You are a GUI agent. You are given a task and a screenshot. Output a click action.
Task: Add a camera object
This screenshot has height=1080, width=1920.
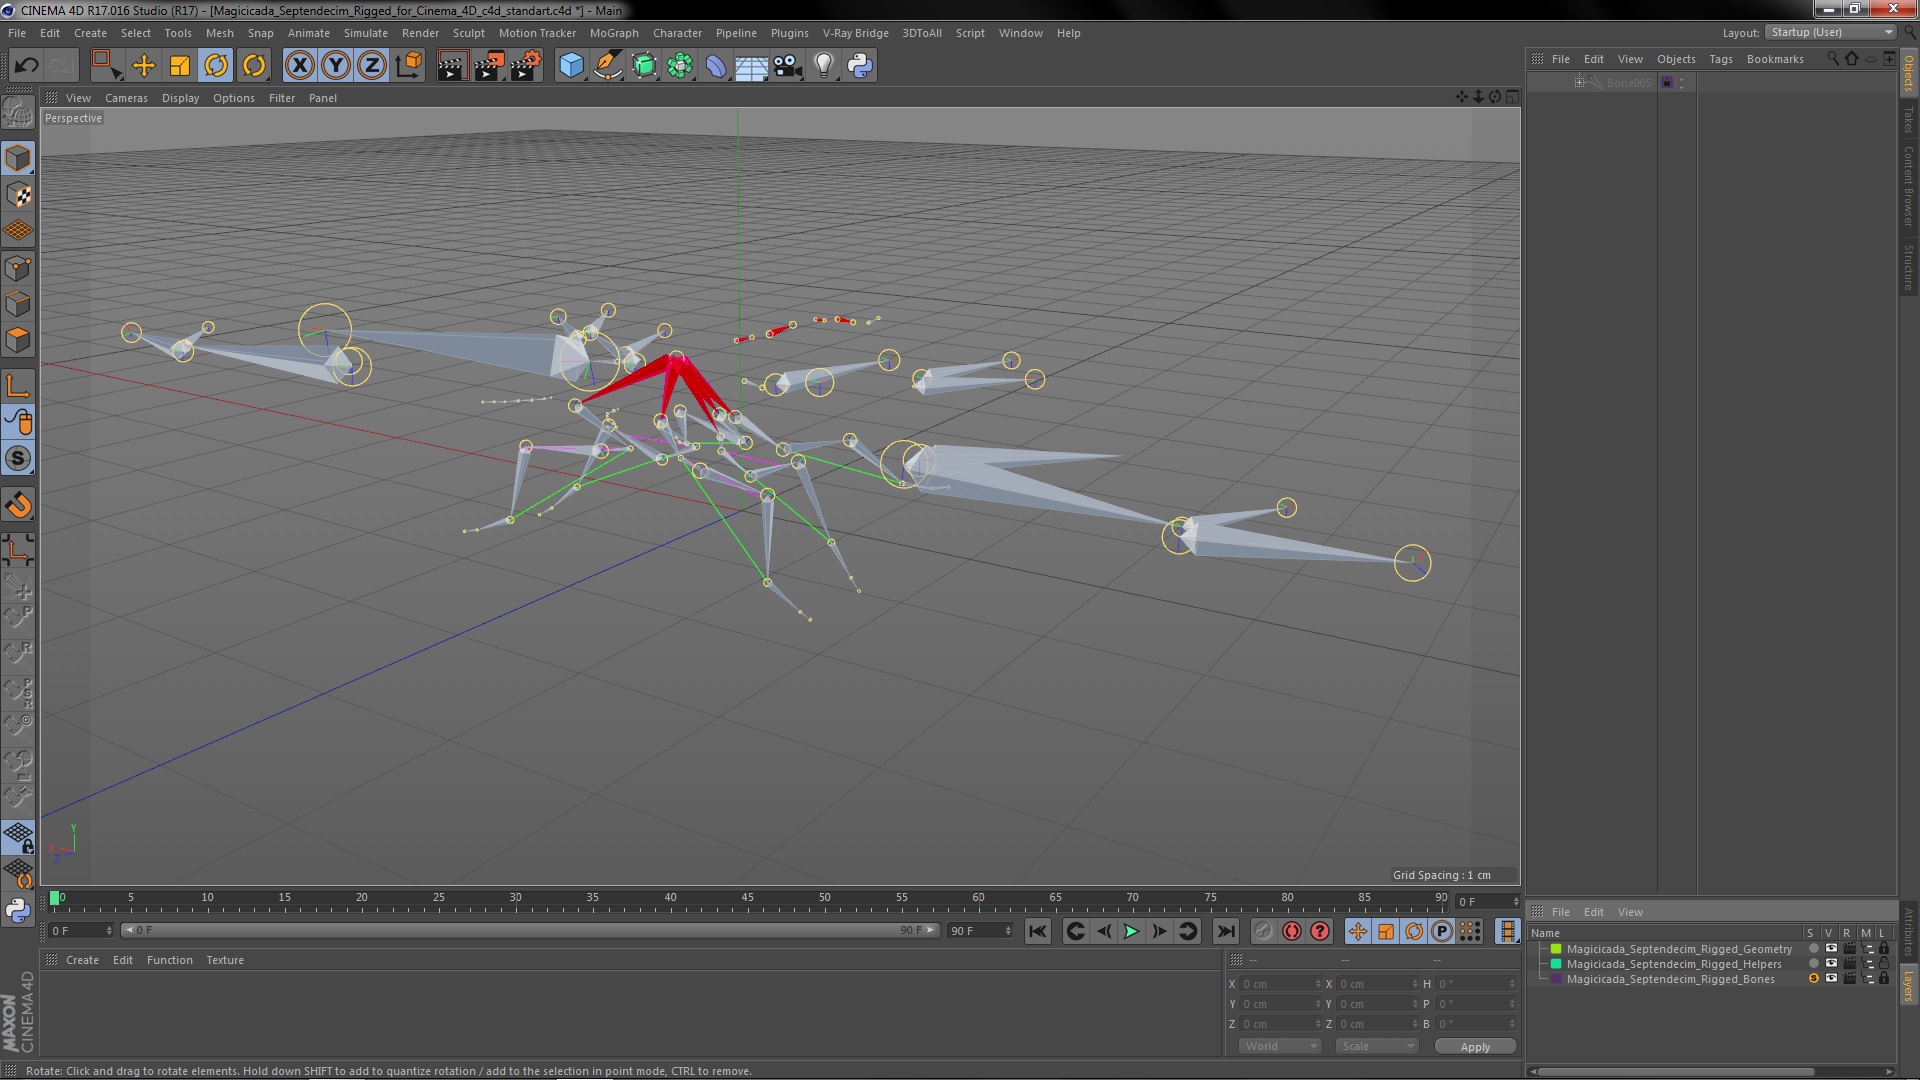click(788, 66)
